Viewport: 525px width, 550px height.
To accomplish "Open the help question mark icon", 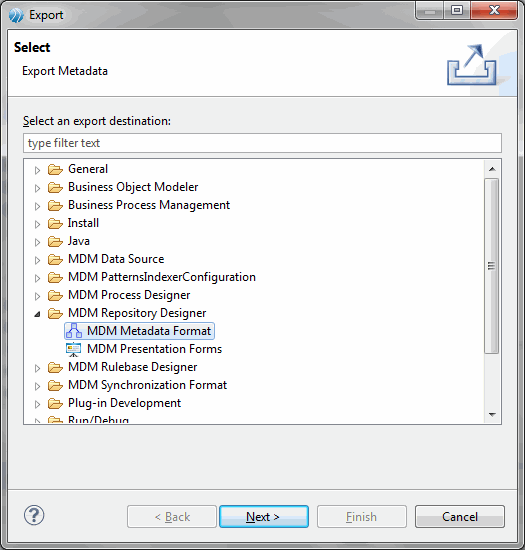I will [34, 516].
